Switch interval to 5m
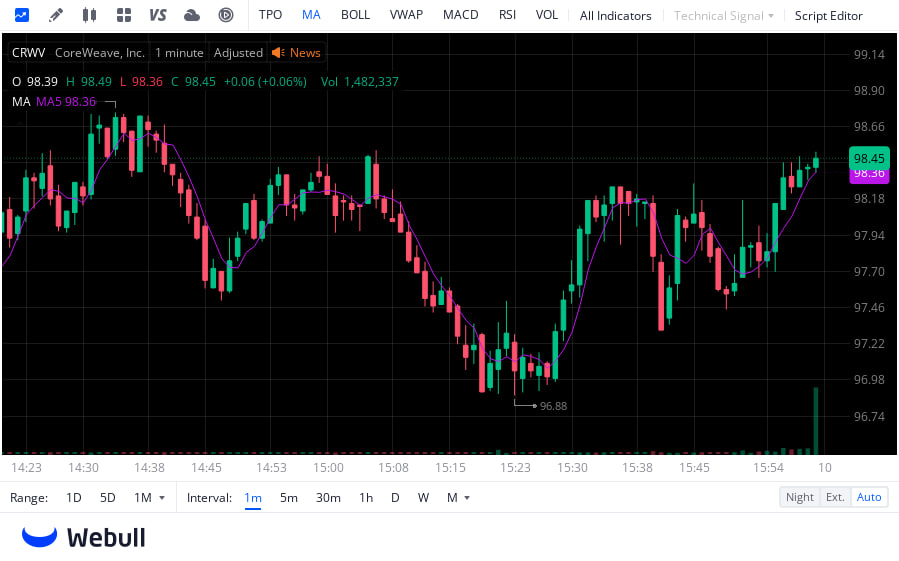Viewport: 899px width, 561px height. [x=289, y=498]
